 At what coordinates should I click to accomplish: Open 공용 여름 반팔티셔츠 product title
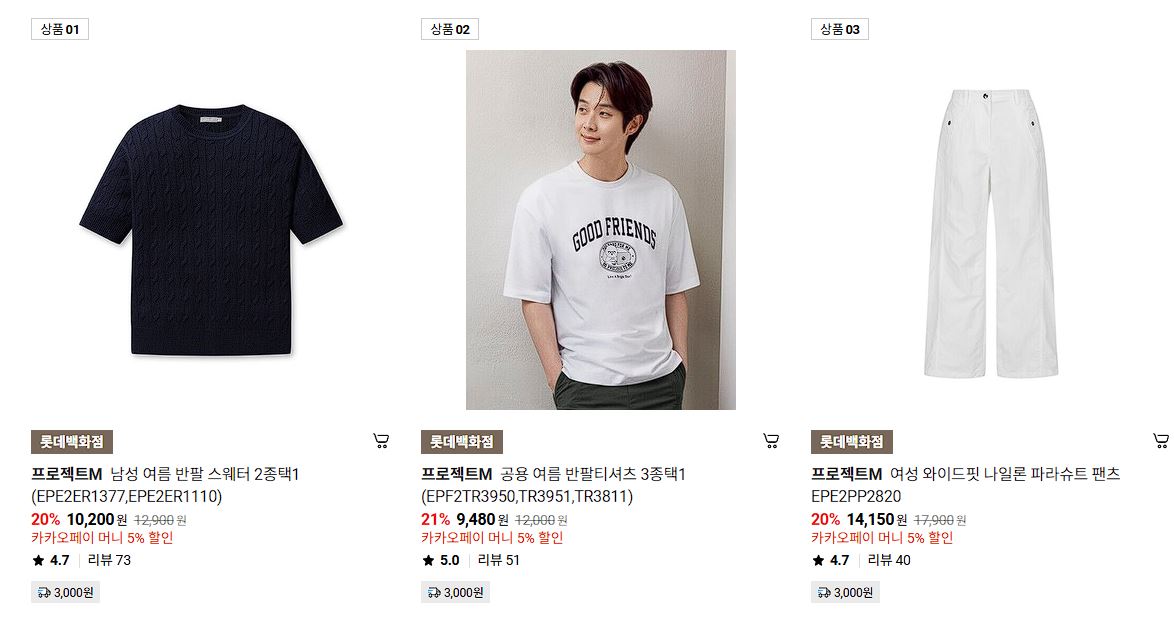tap(553, 485)
